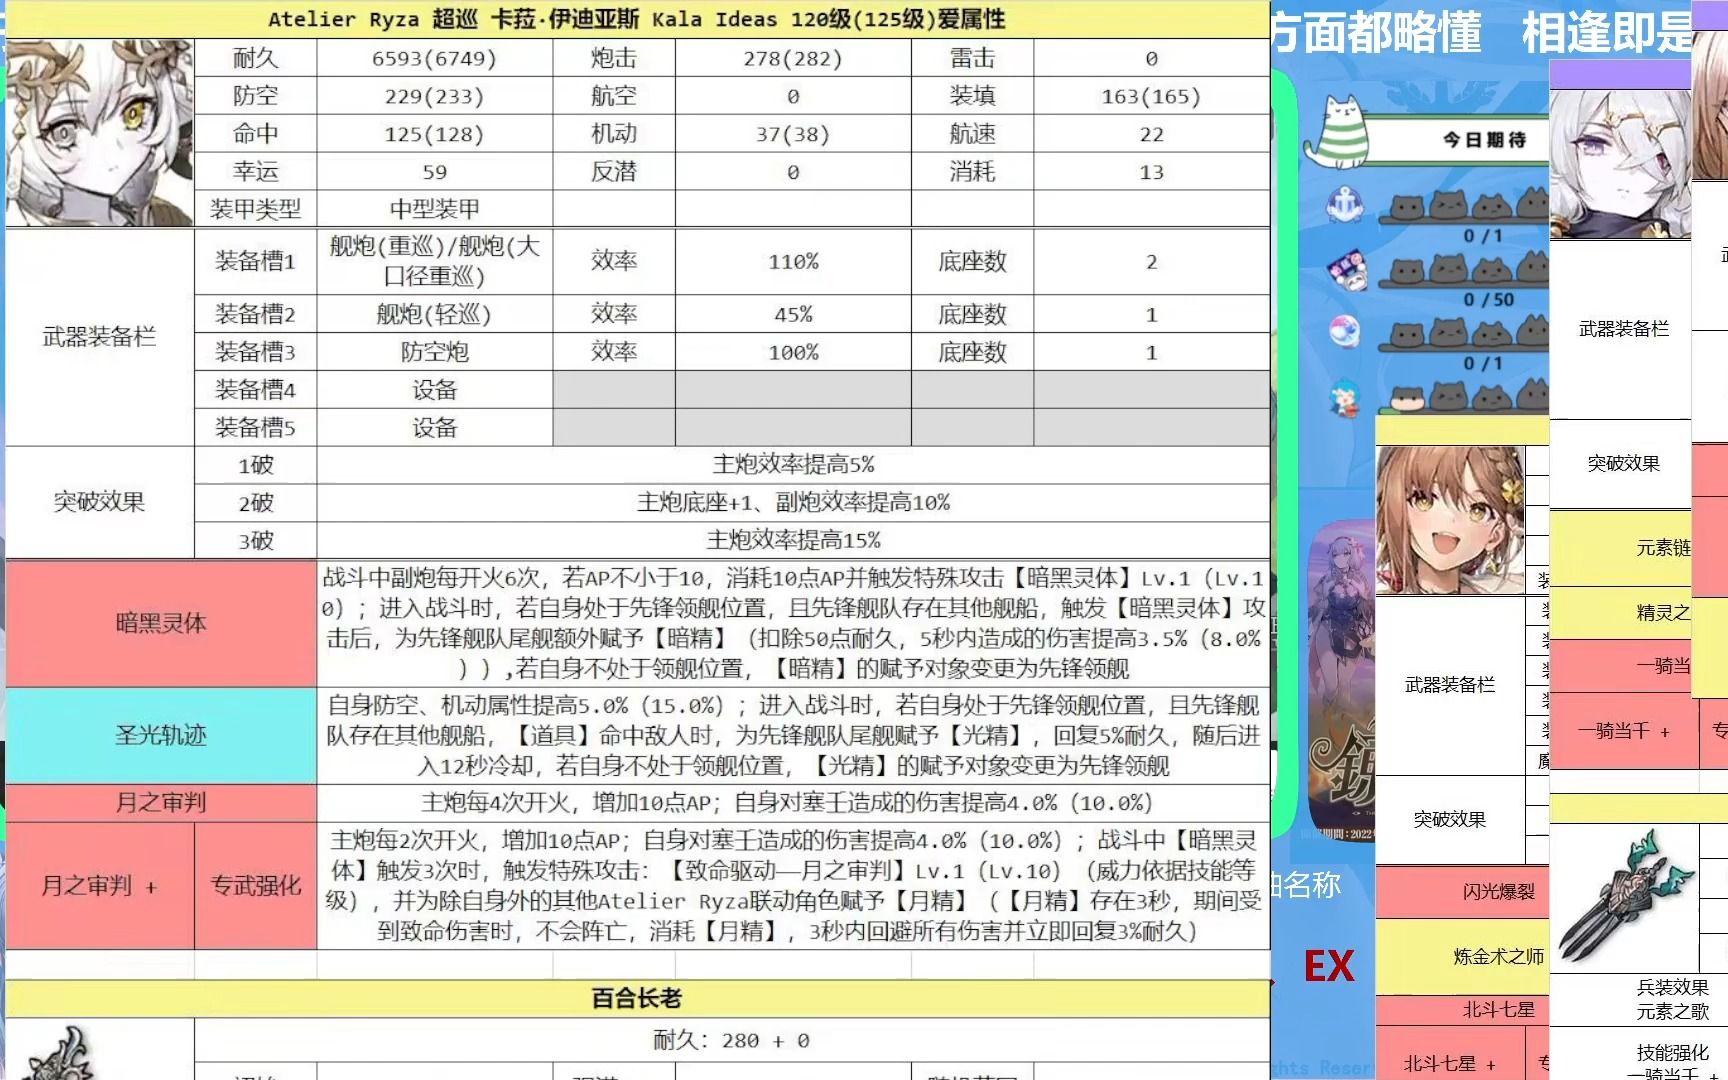
Task: Click the 装甲类型 label cell
Action: 255,209
